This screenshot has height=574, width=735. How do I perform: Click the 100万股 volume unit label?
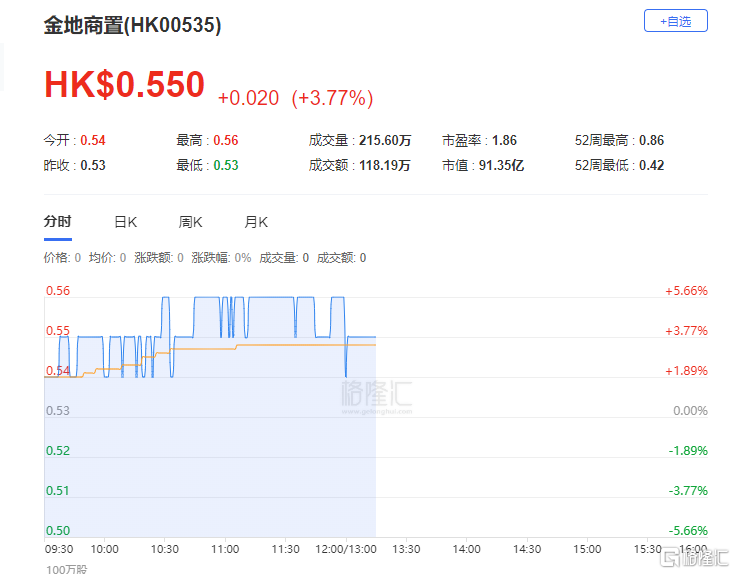tap(67, 569)
